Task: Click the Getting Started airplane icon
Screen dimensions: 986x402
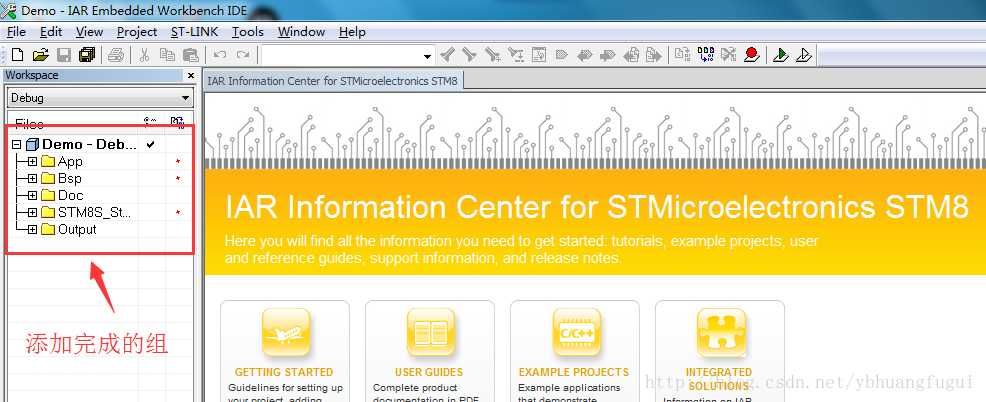Action: [x=286, y=333]
